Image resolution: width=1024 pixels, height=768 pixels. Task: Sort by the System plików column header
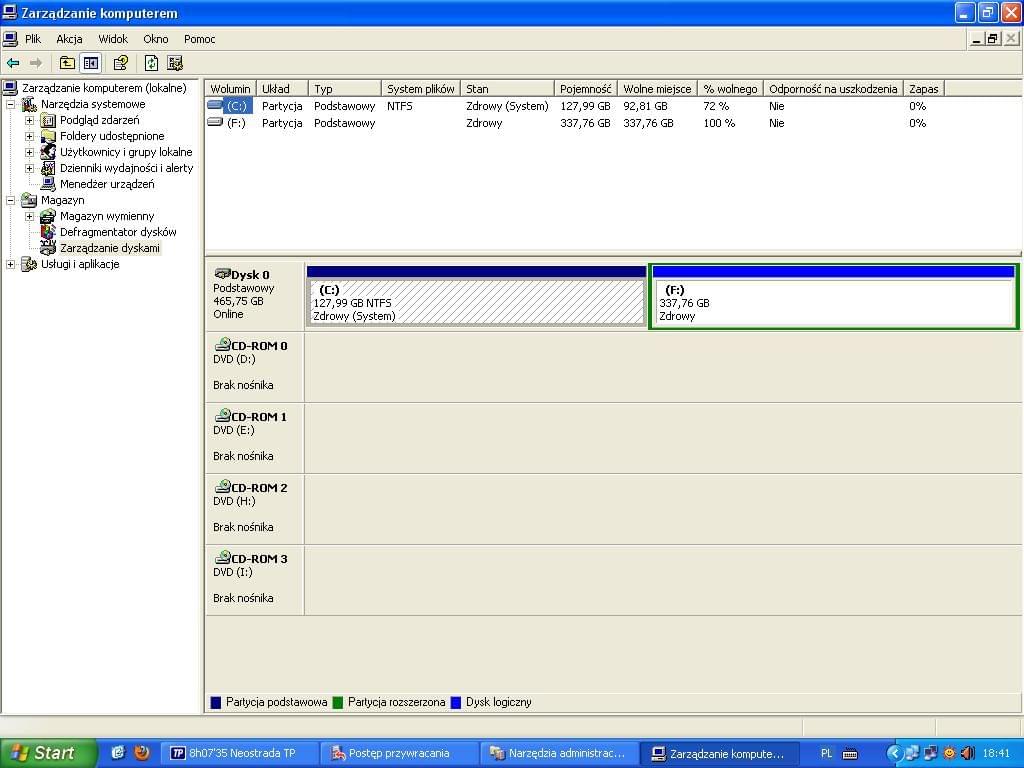pos(421,89)
